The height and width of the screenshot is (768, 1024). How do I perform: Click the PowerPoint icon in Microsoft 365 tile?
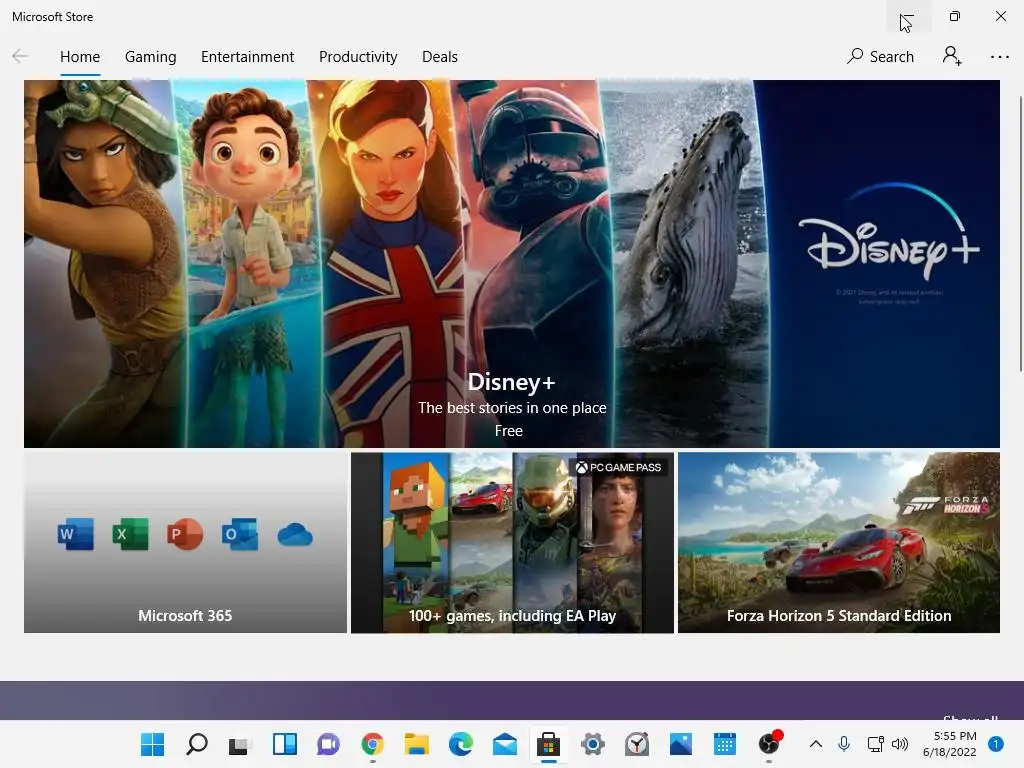[x=185, y=534]
